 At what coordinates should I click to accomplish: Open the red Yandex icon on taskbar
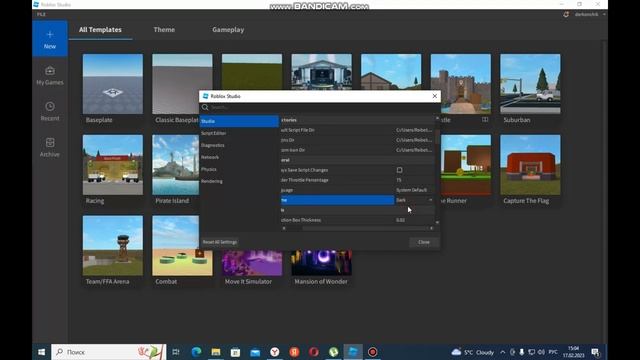[x=294, y=352]
